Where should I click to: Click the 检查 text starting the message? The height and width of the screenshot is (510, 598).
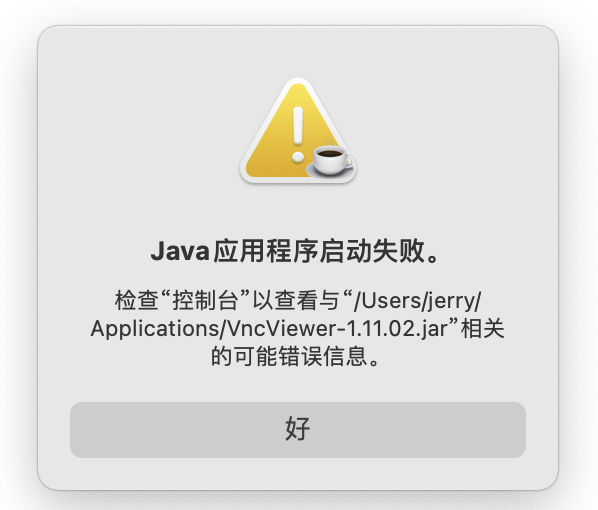coord(137,300)
